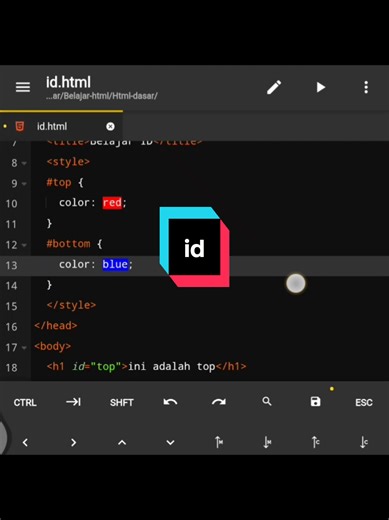The width and height of the screenshot is (389, 520).
Task: Undo the last edit
Action: (170, 402)
